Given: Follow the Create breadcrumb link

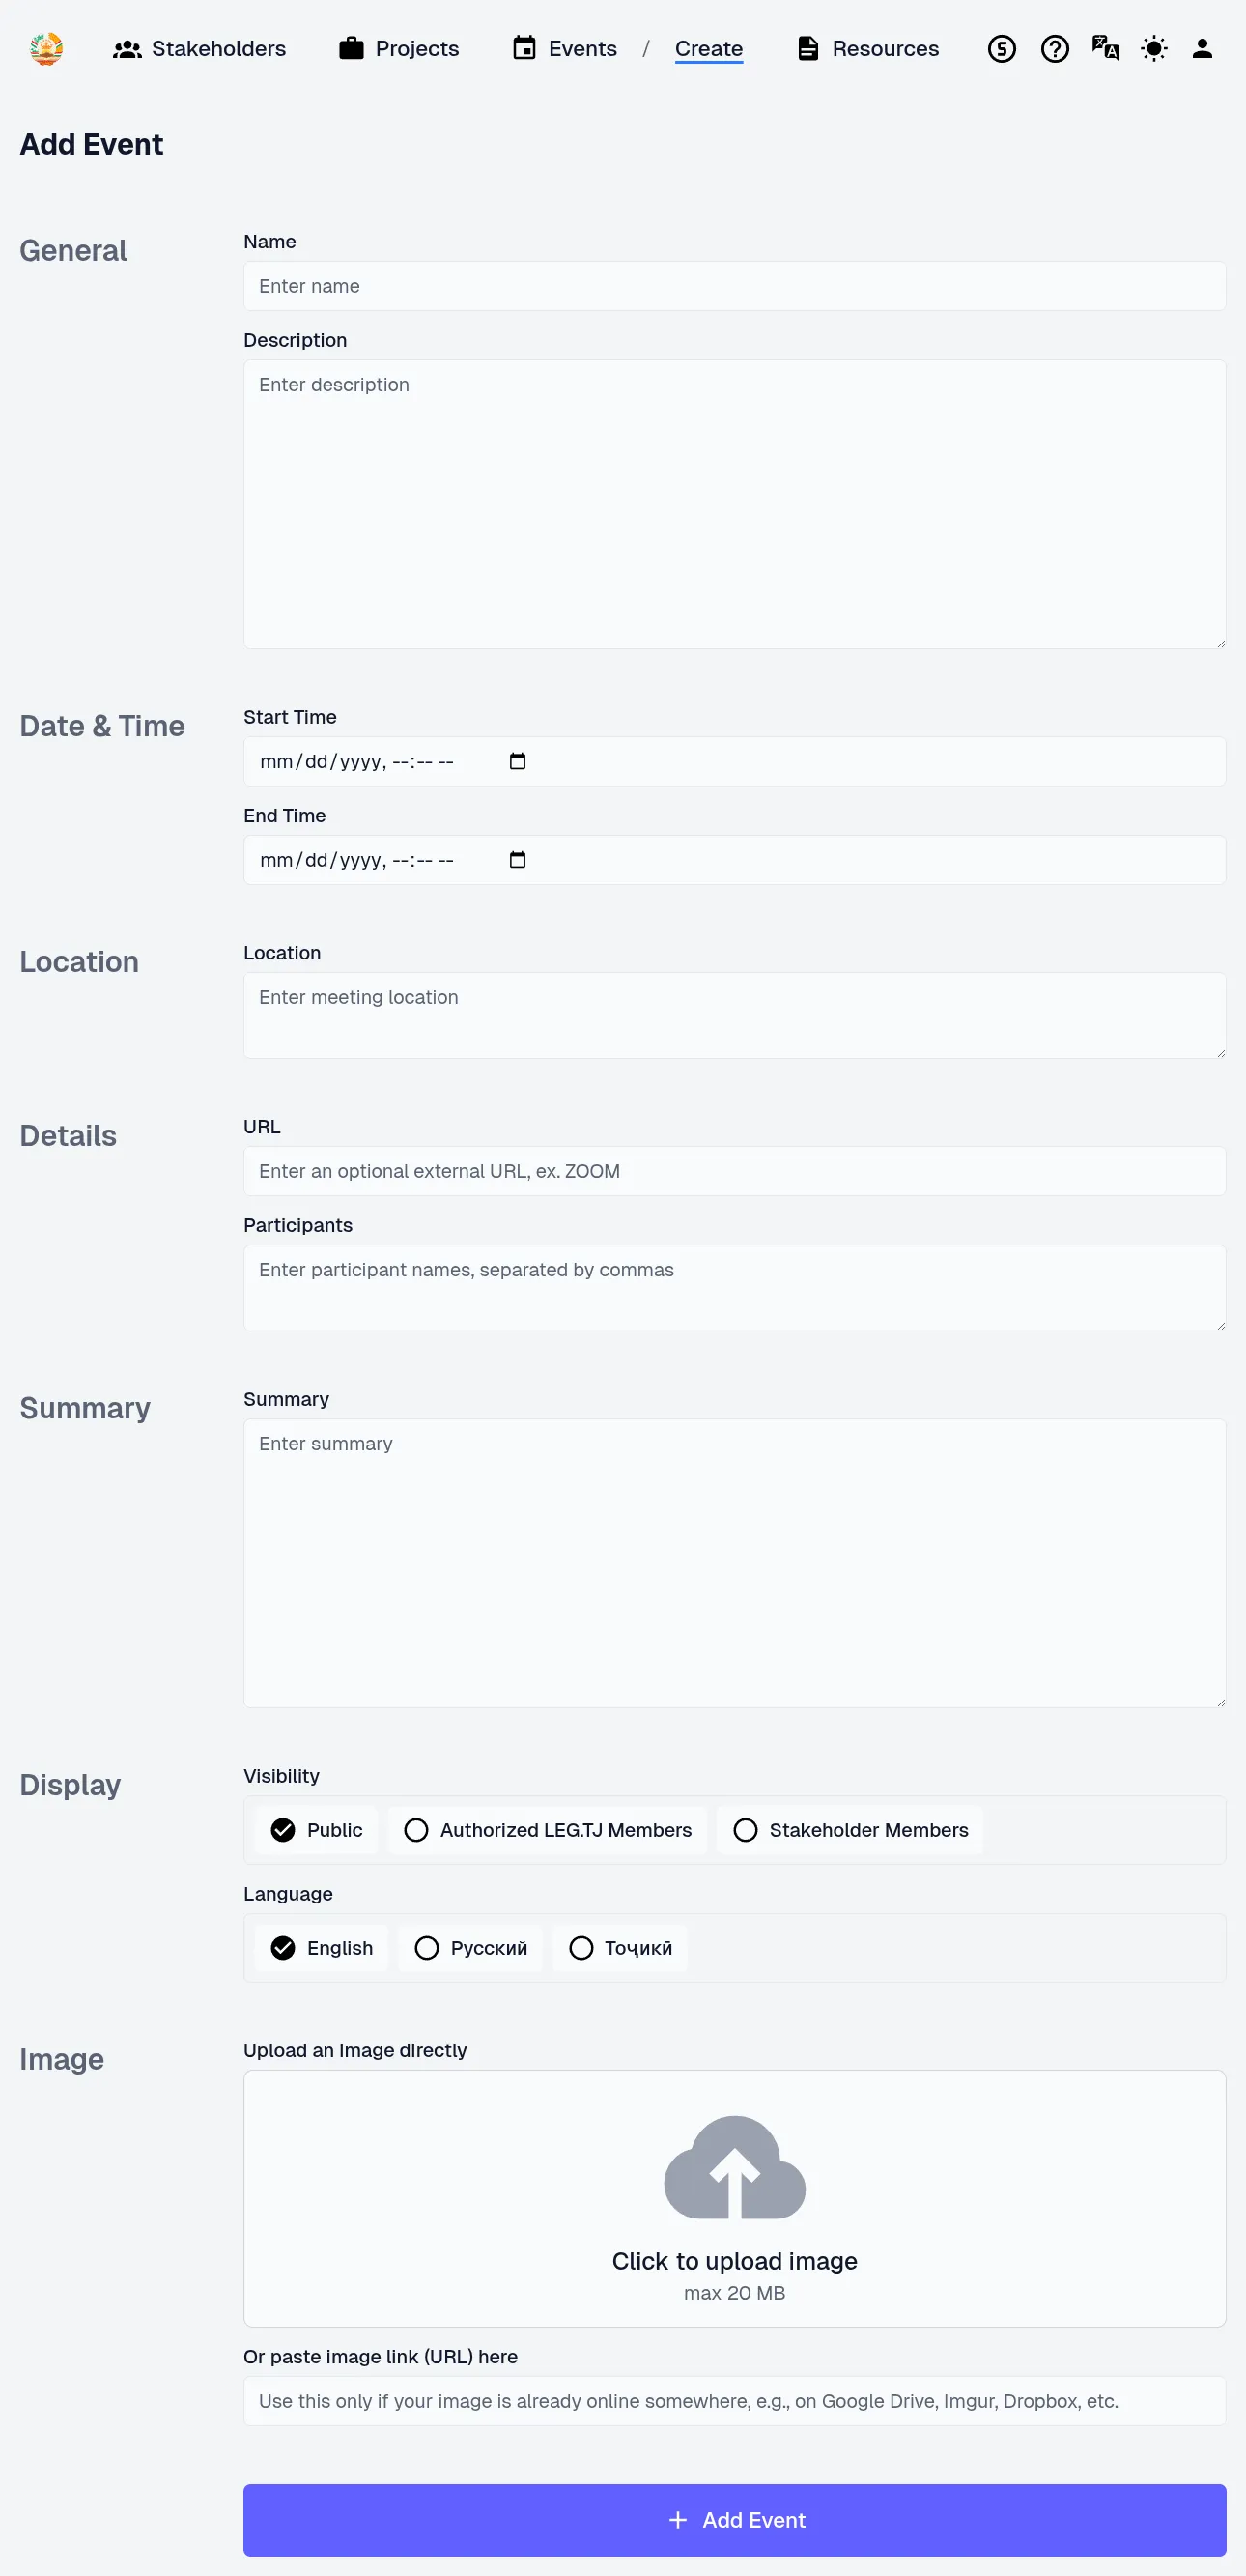Looking at the screenshot, I should point(708,48).
